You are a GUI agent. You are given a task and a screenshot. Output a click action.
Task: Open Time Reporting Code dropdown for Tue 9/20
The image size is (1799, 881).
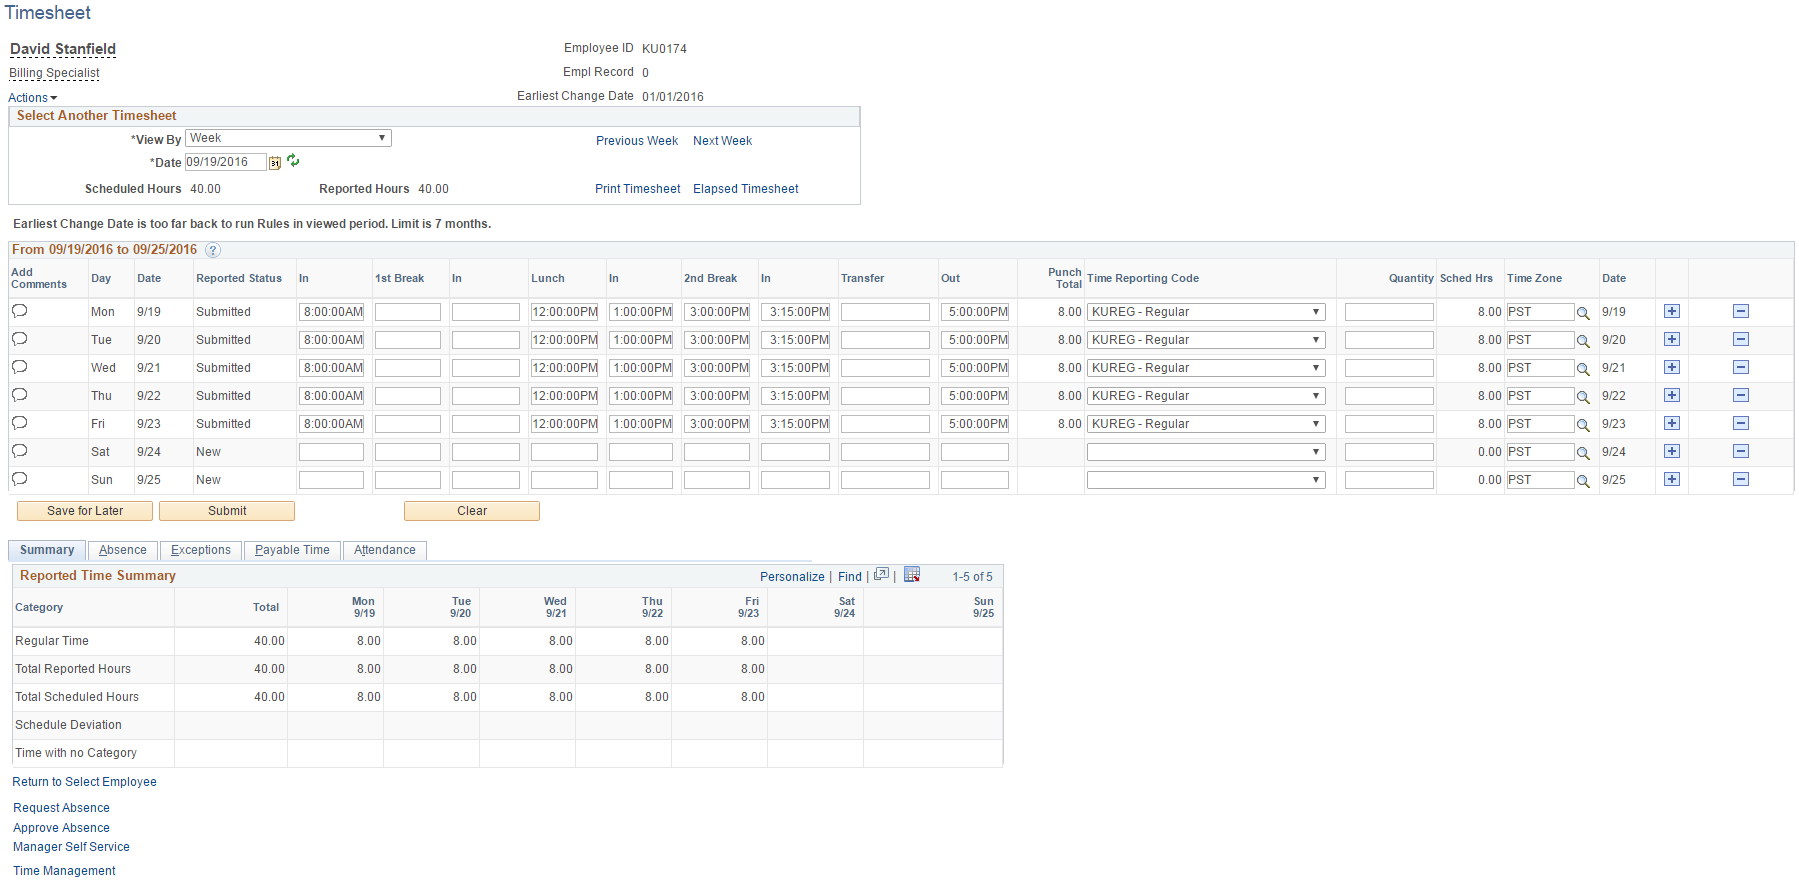[1206, 340]
